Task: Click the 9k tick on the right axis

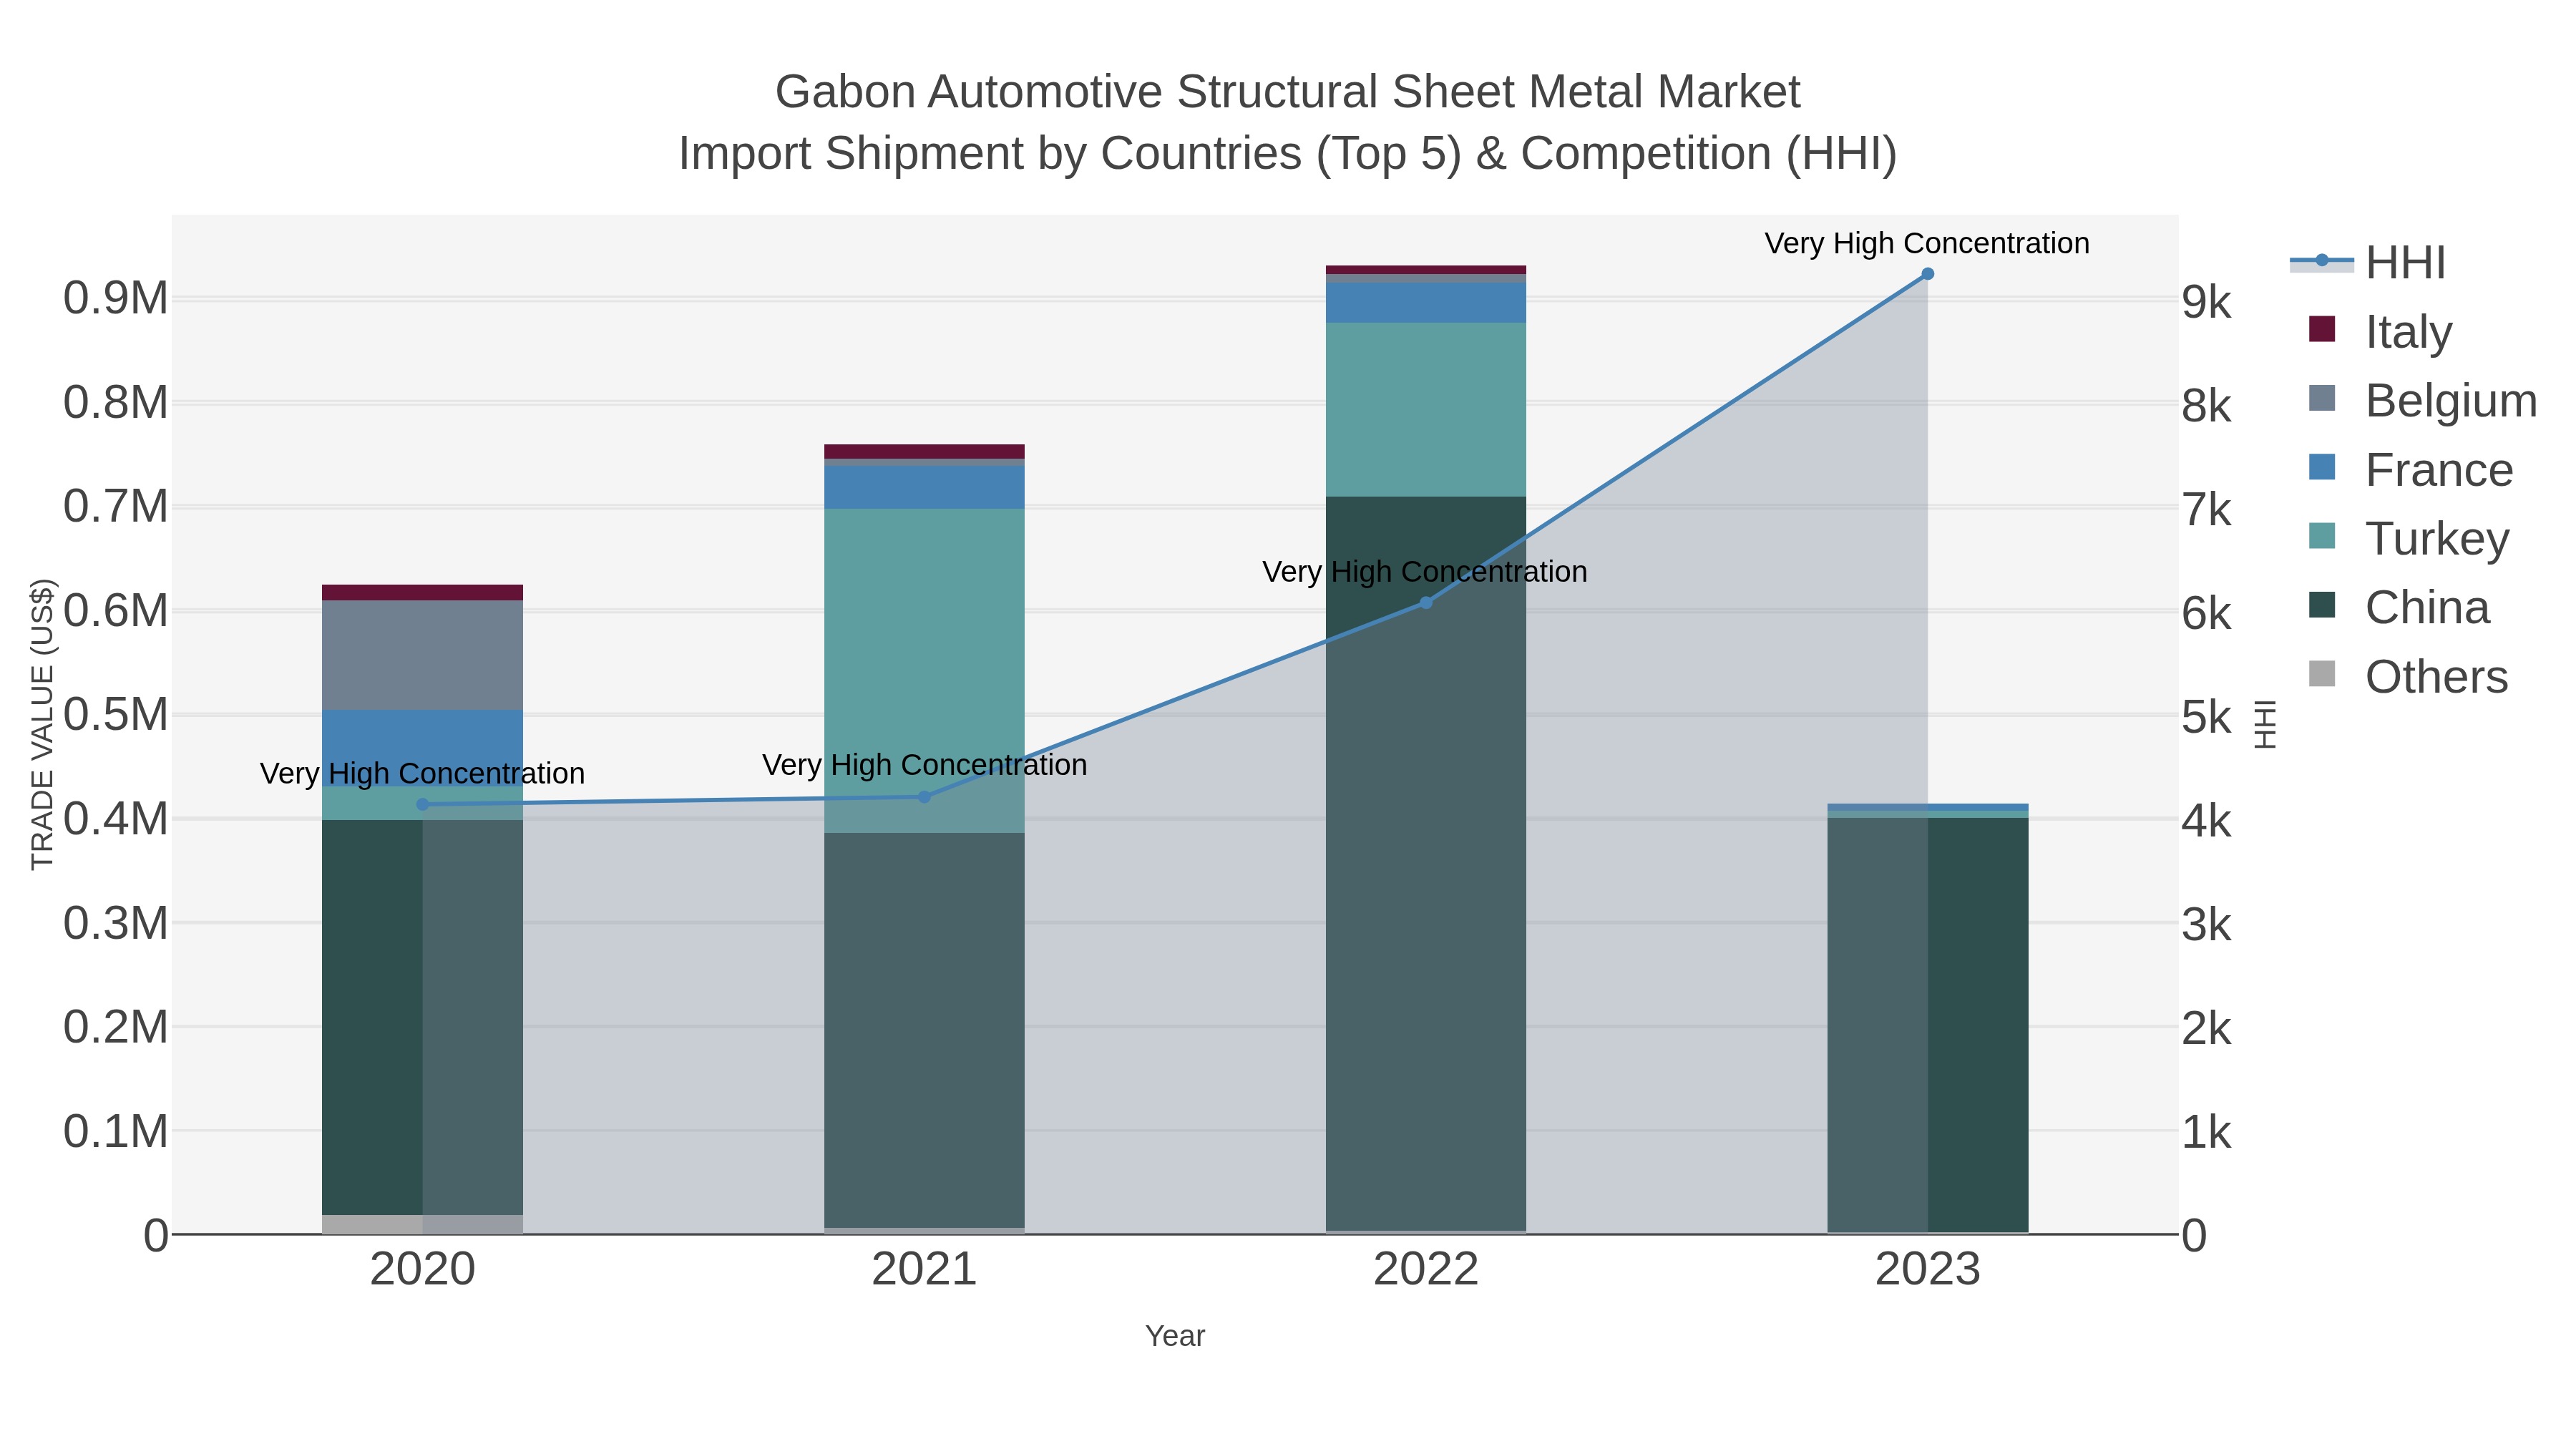Action: (x=2207, y=301)
